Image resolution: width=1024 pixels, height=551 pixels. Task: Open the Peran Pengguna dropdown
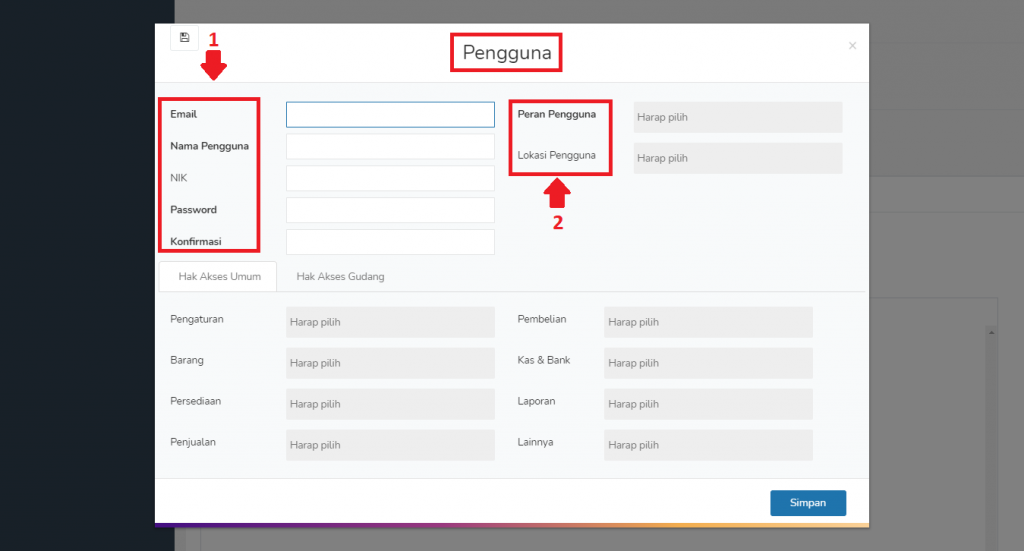[738, 117]
